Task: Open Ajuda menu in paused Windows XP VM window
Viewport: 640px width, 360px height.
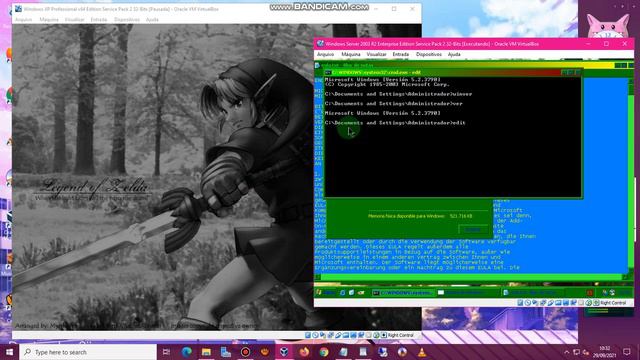Action: point(152,20)
